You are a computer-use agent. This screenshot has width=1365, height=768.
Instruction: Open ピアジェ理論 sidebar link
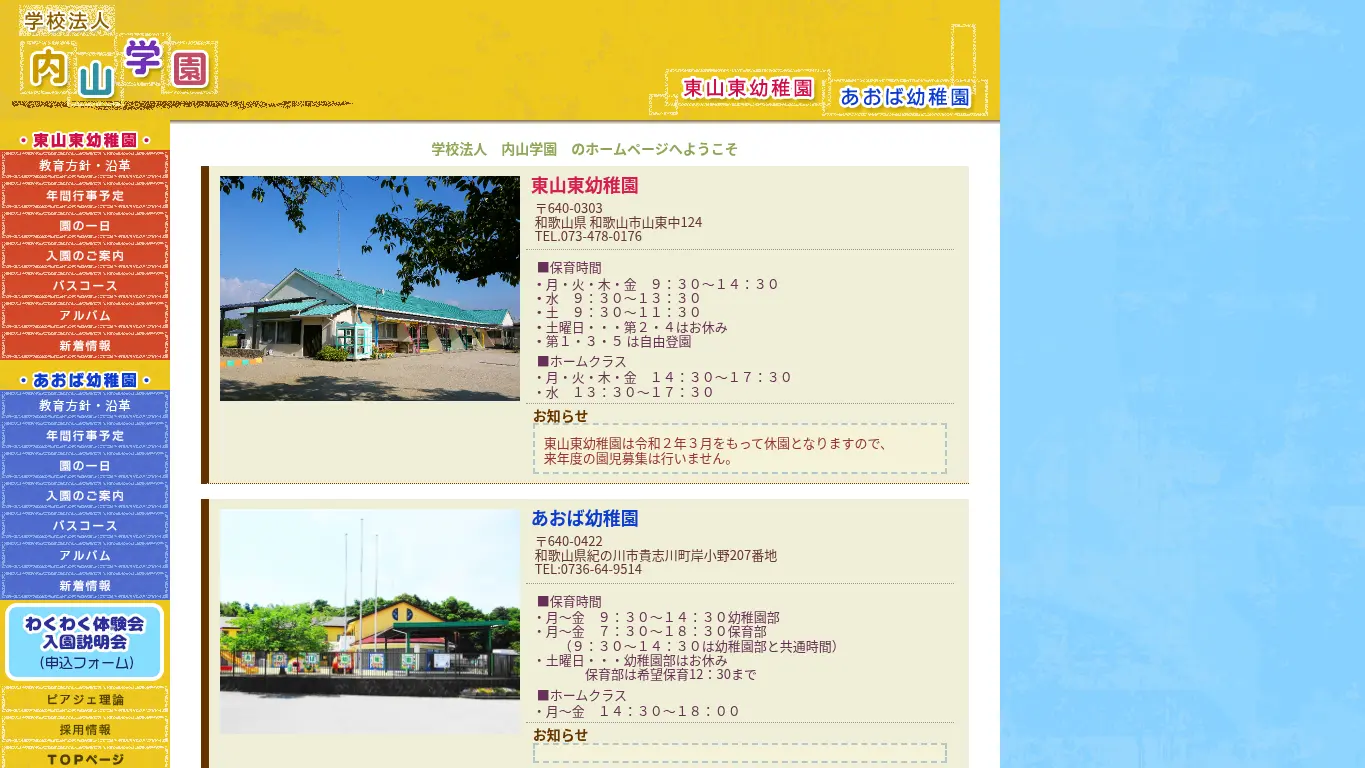coord(85,700)
